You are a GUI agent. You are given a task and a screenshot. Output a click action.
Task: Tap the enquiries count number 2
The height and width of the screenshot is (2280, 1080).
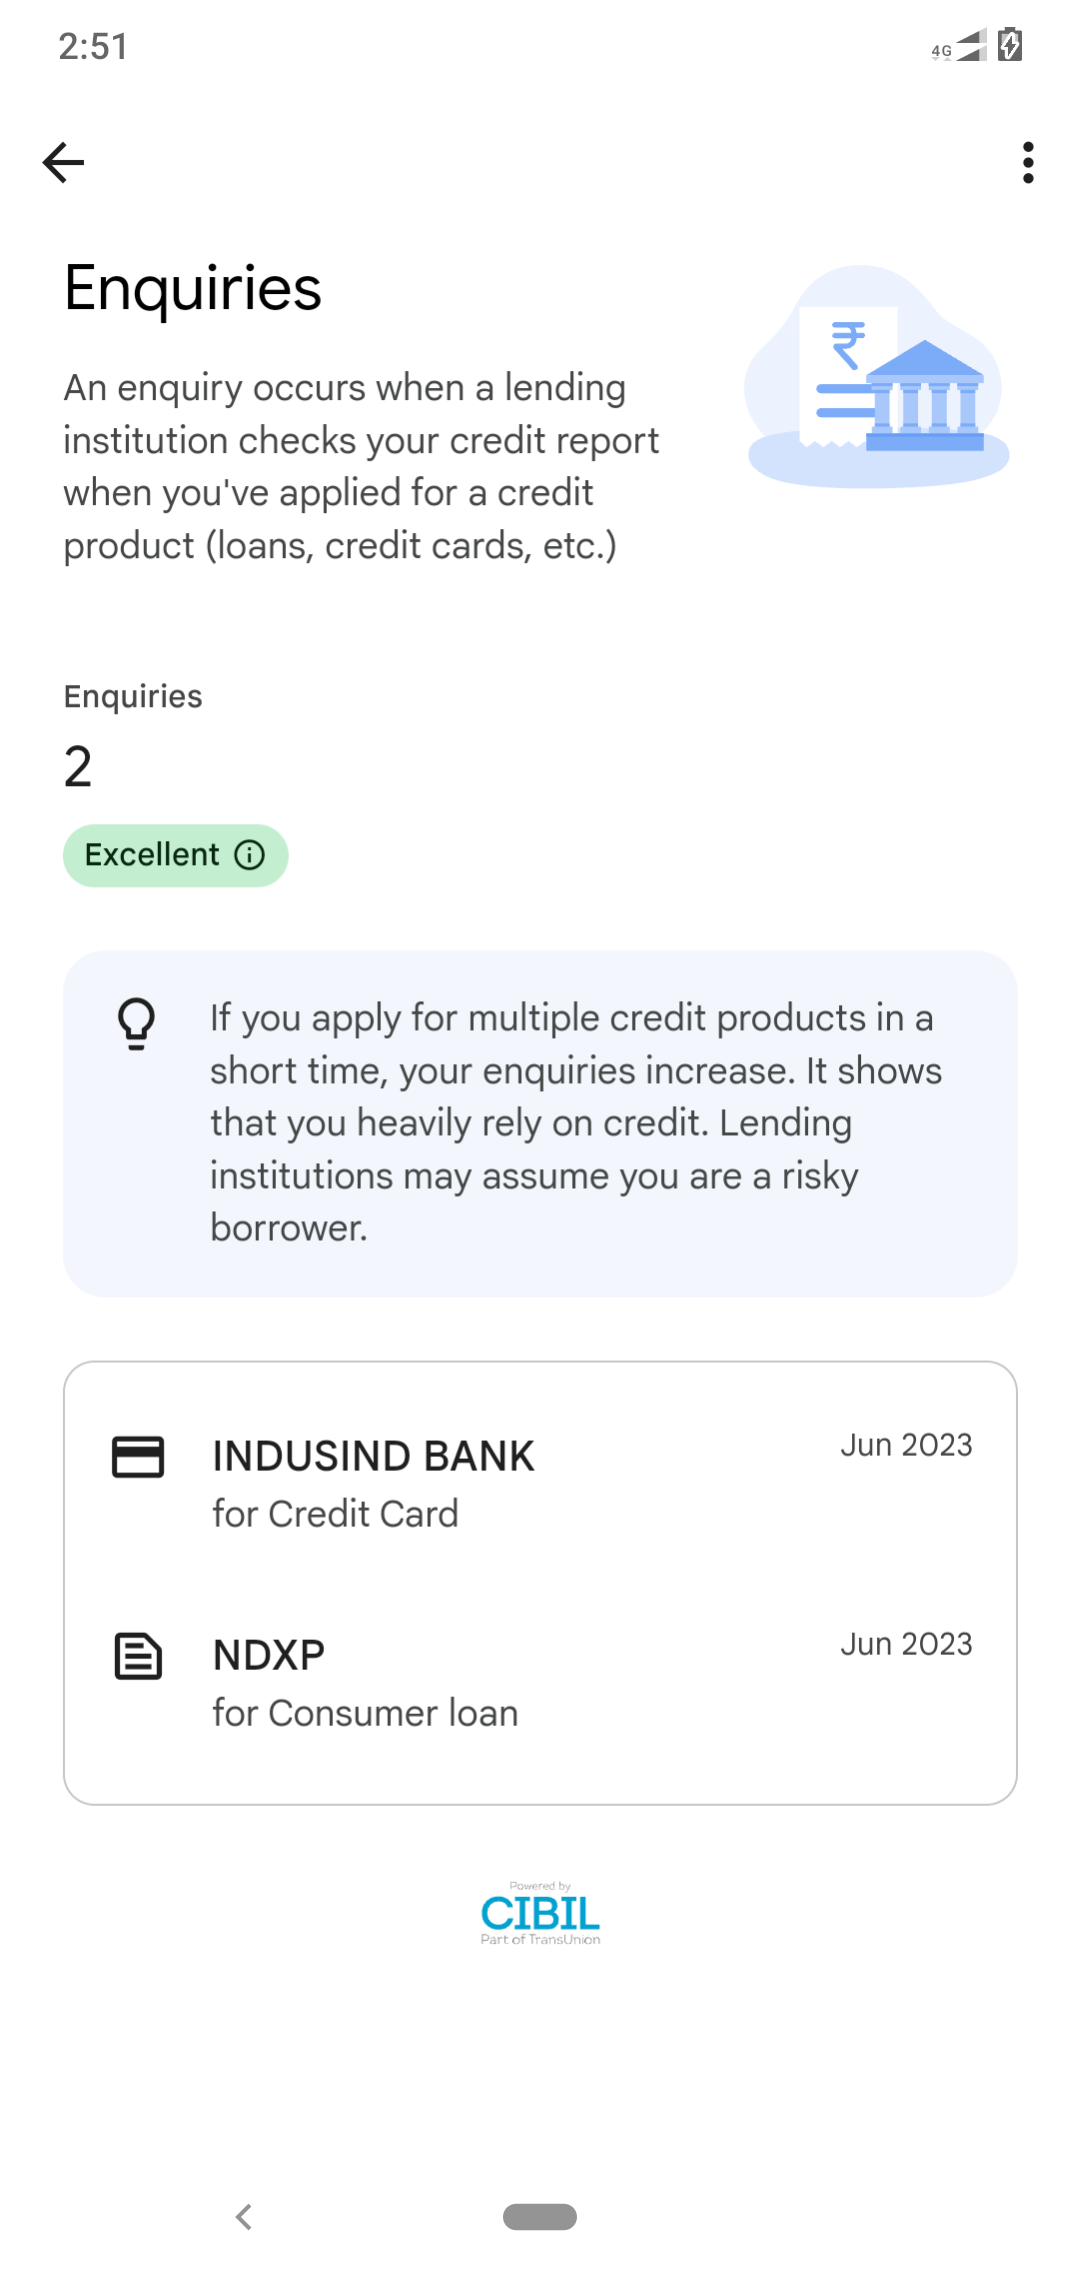click(78, 767)
